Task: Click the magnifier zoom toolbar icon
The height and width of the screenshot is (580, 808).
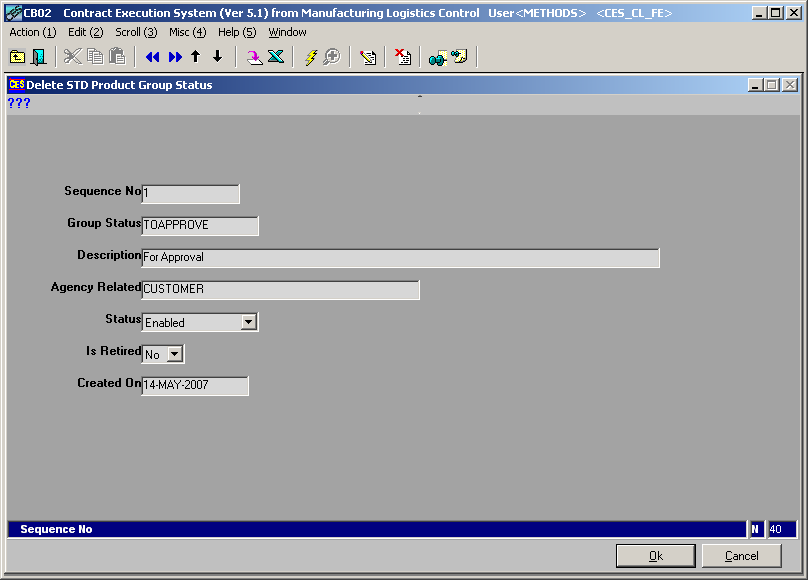Action: (x=331, y=57)
